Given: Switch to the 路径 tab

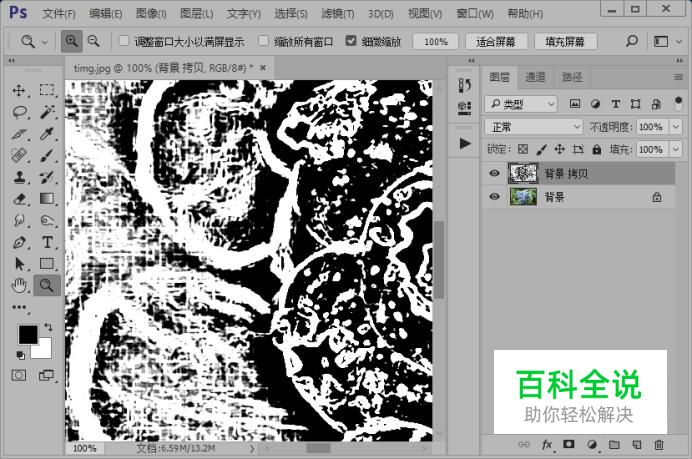Looking at the screenshot, I should (572, 77).
